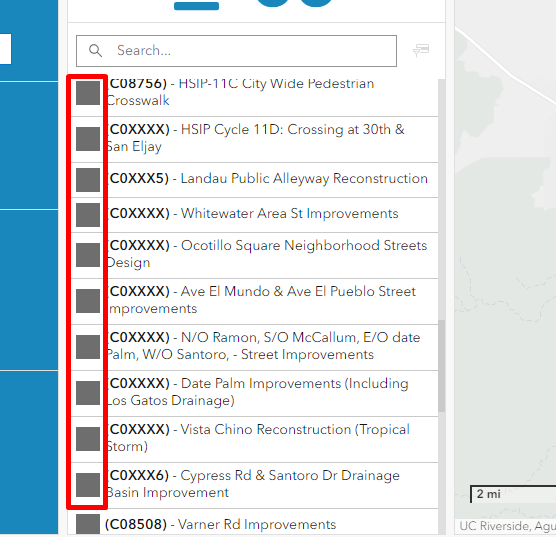Click gray square icon for HSIP-11C Pedestrian Crosswalk

tap(88, 93)
